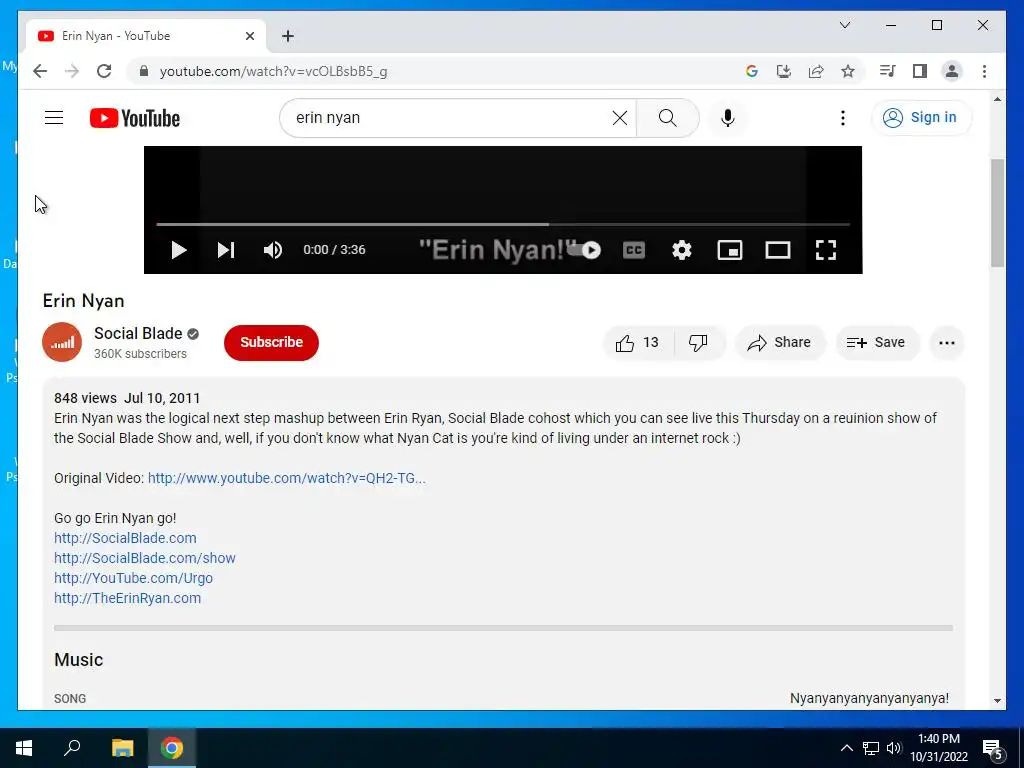
Task: Like the video with thumbs up
Action: point(637,342)
